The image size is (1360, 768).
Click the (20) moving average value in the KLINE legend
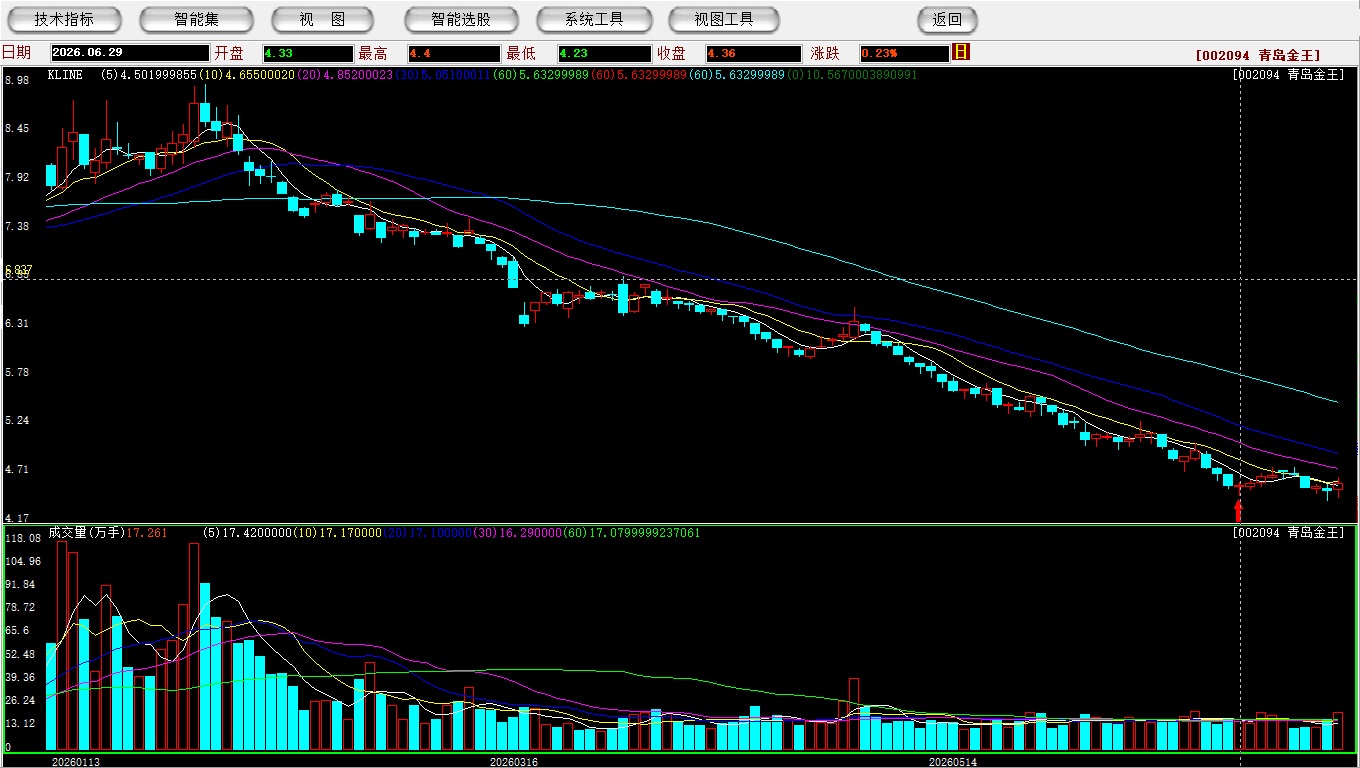coord(345,75)
